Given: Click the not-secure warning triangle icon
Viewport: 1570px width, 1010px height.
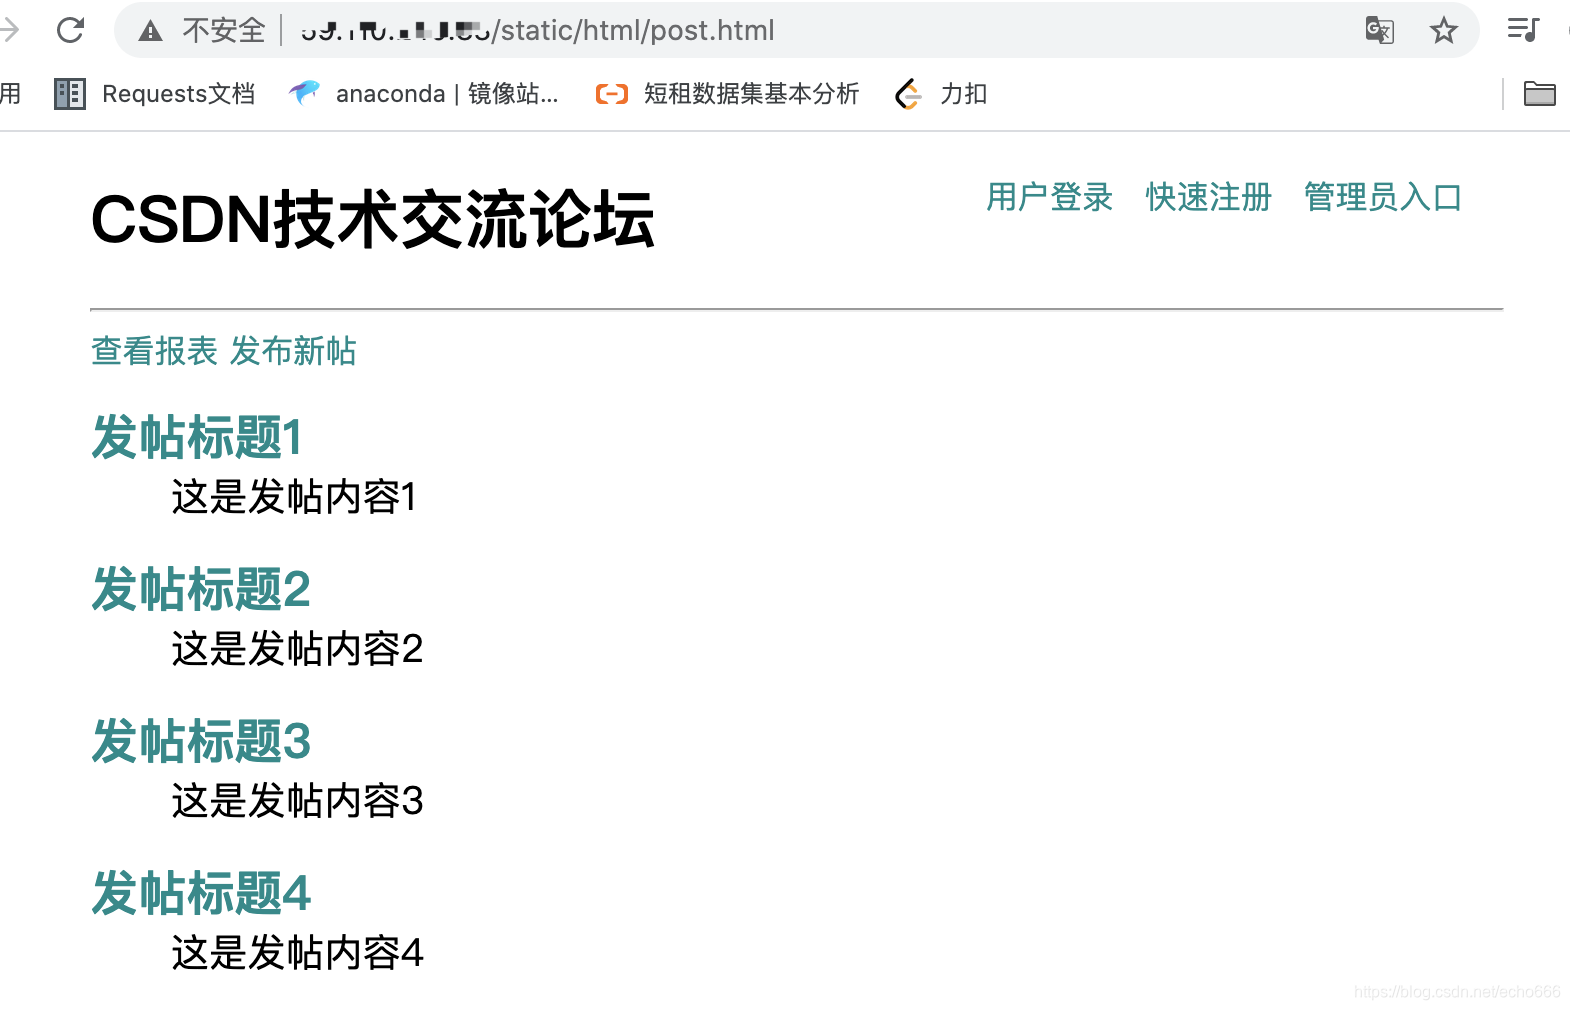Looking at the screenshot, I should click(151, 31).
